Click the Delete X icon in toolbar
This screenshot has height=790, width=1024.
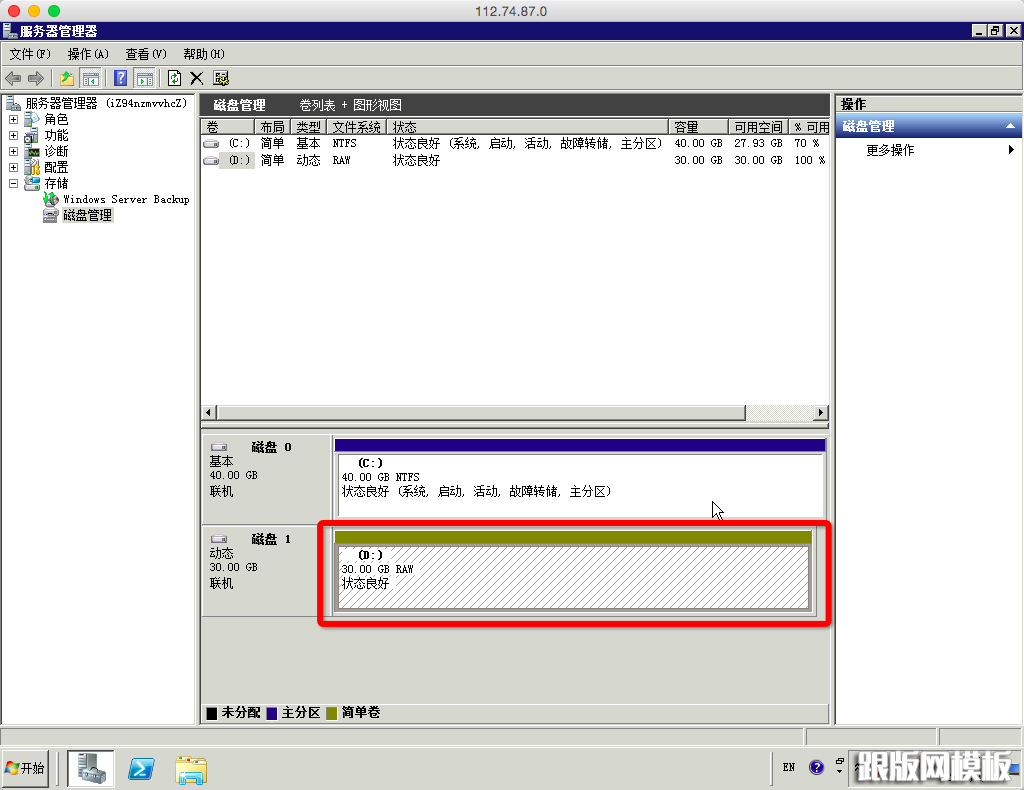coord(197,78)
